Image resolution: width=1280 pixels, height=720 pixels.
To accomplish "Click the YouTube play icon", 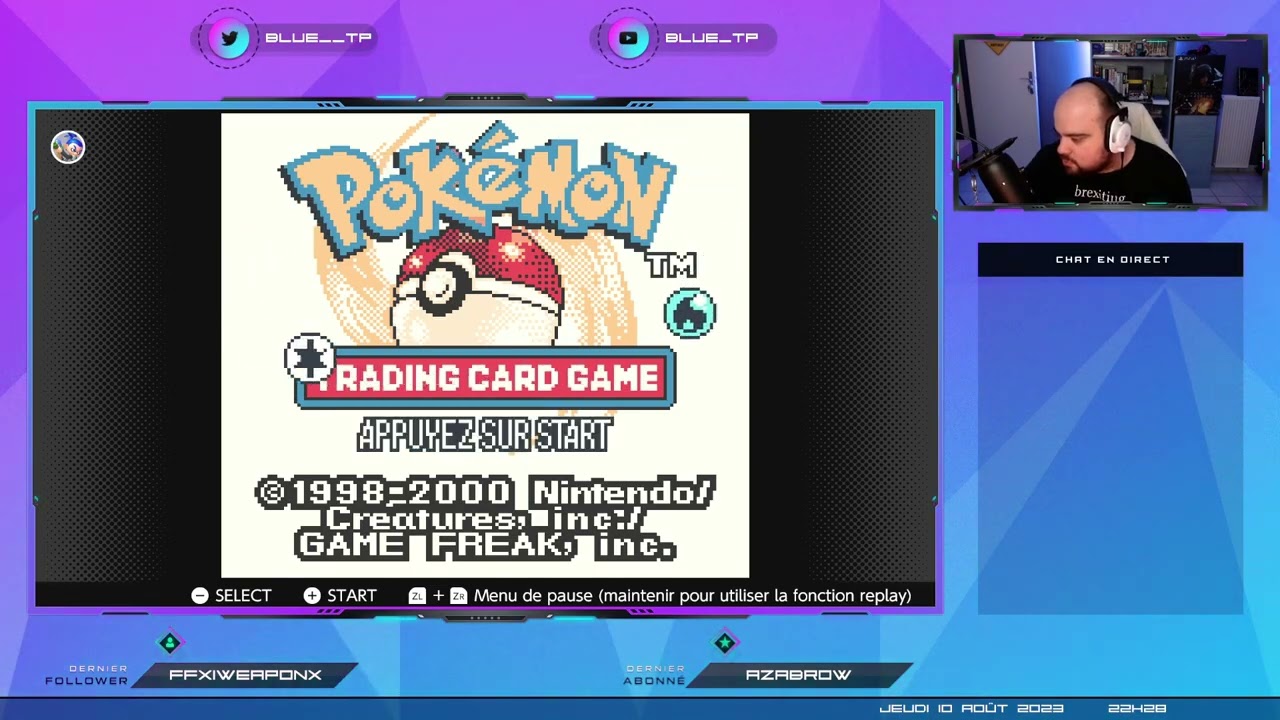I will coord(628,38).
